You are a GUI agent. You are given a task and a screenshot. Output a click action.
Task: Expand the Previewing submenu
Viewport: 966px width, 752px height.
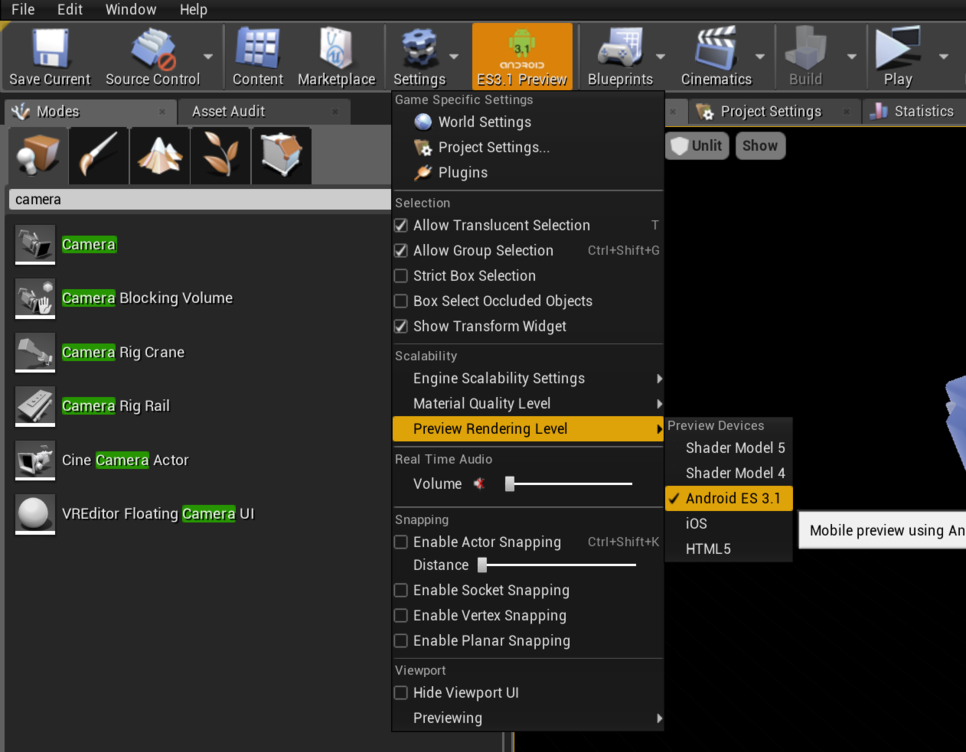(528, 718)
